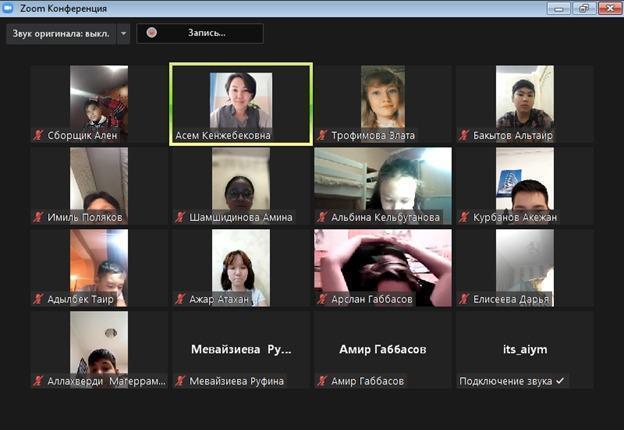Click the red record dot icon
The width and height of the screenshot is (624, 430).
pyautogui.click(x=151, y=33)
